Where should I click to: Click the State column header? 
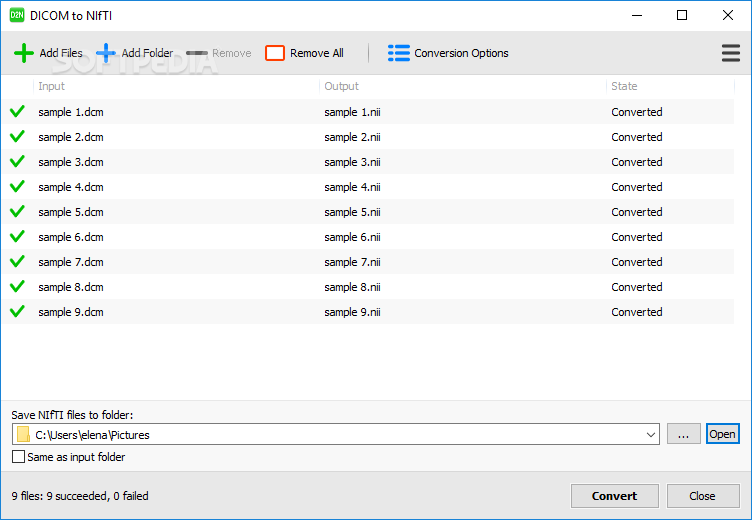tap(624, 86)
